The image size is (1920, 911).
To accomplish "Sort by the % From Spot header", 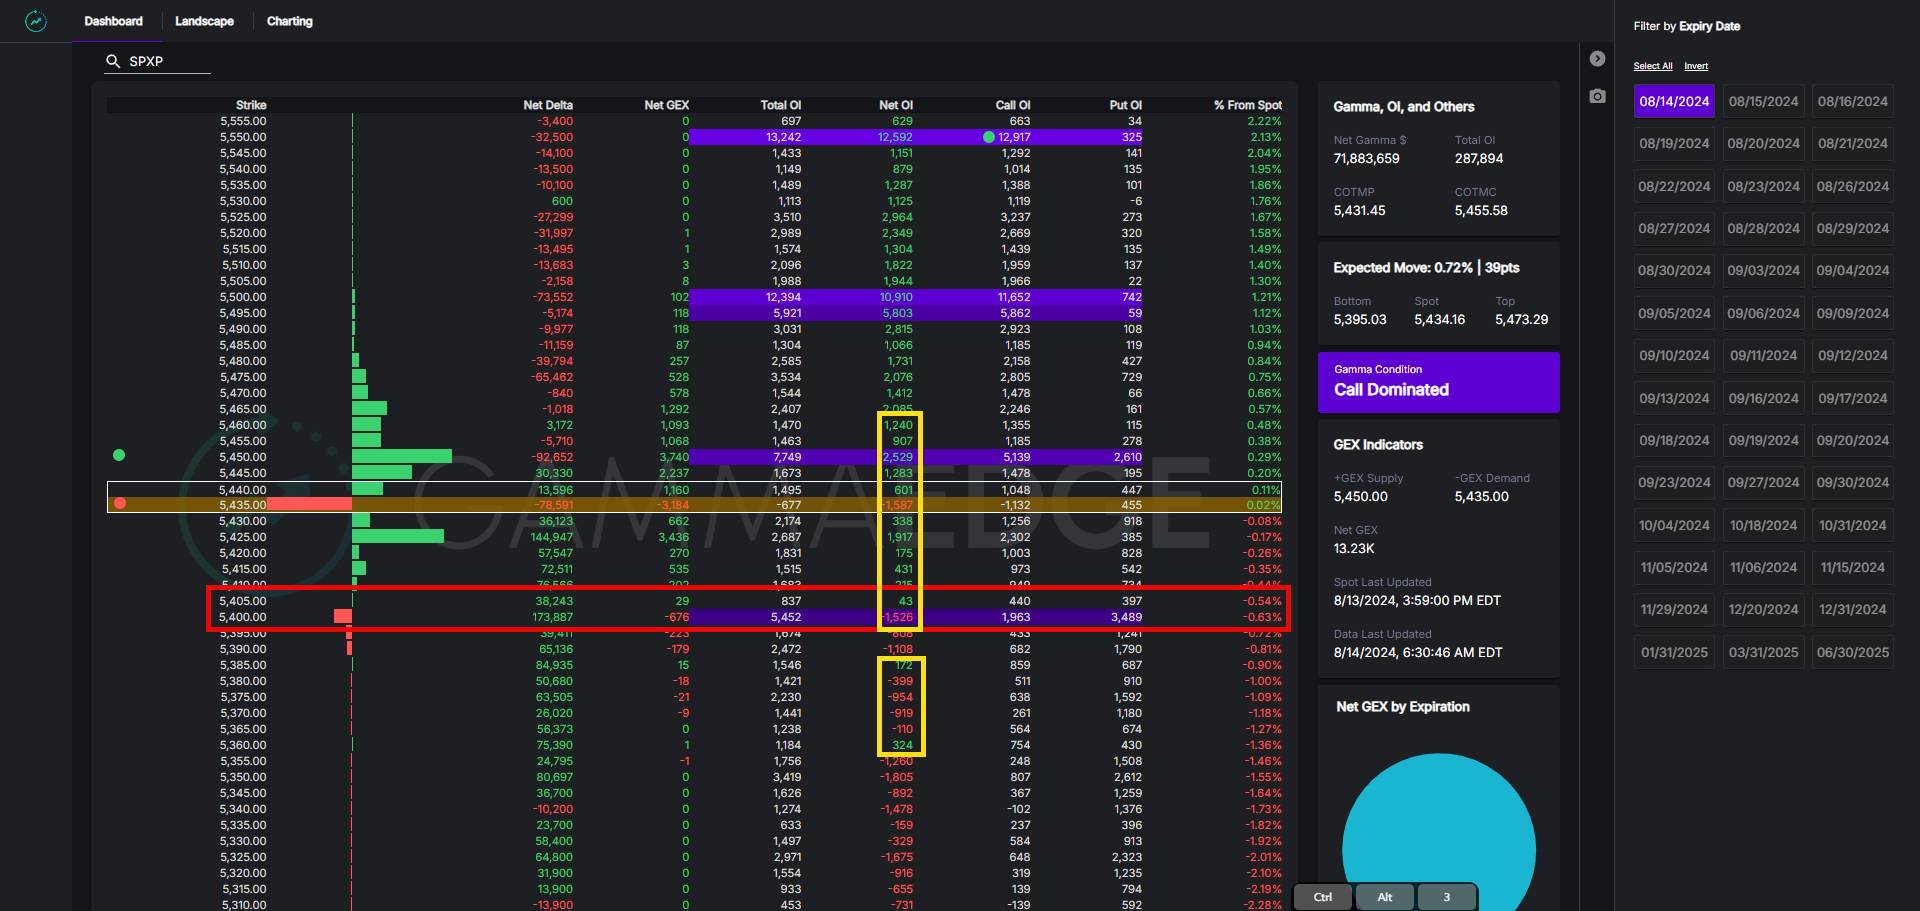I will point(1247,105).
